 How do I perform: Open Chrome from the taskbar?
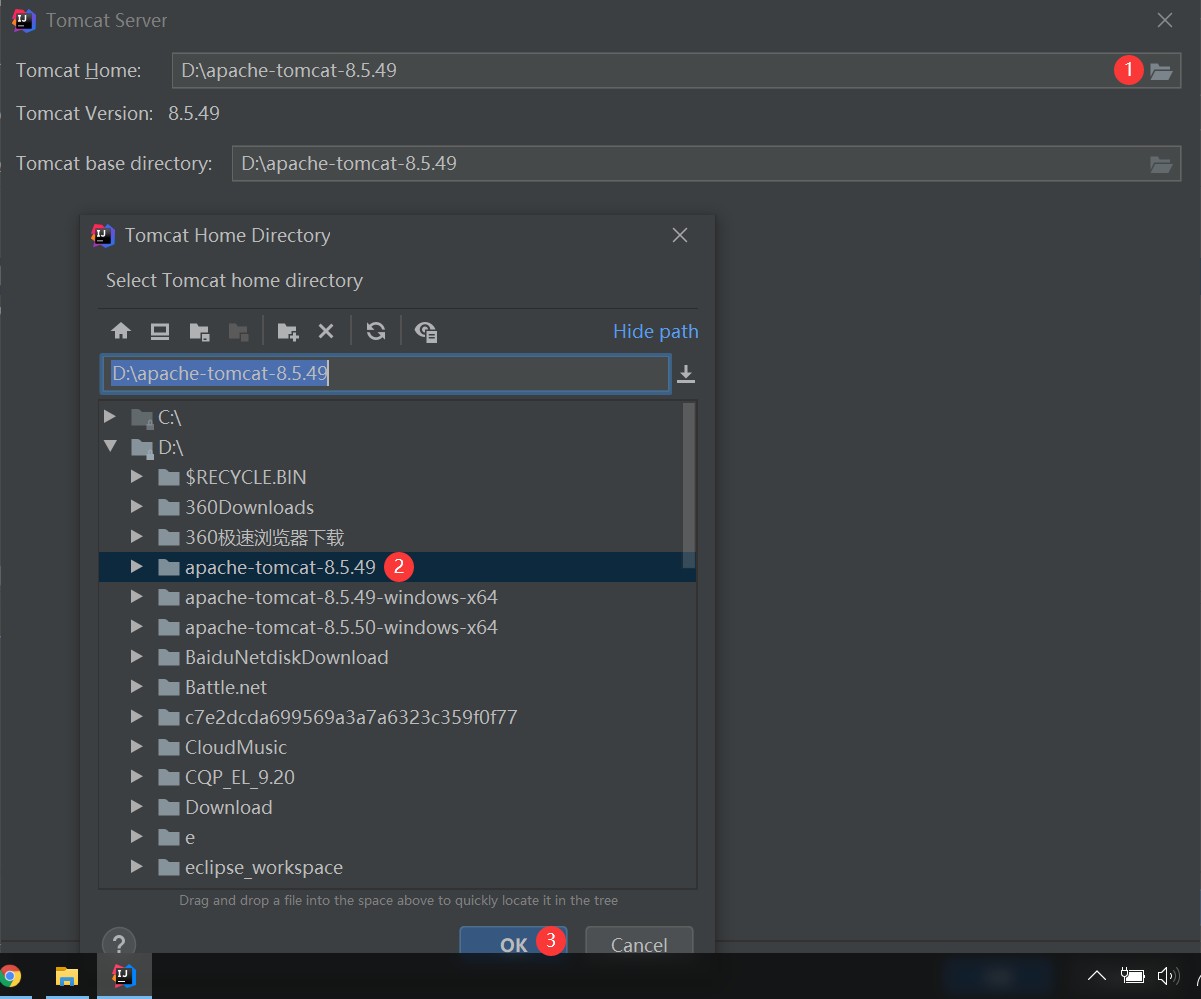[x=10, y=976]
